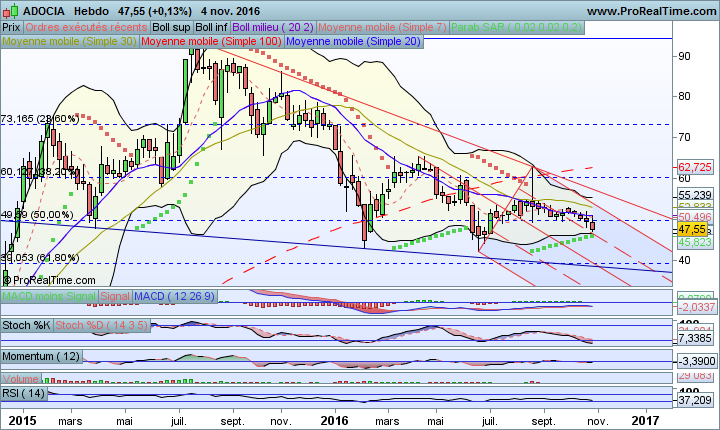Click the 62,725 red price tag
720x430 pixels.
[x=695, y=167]
